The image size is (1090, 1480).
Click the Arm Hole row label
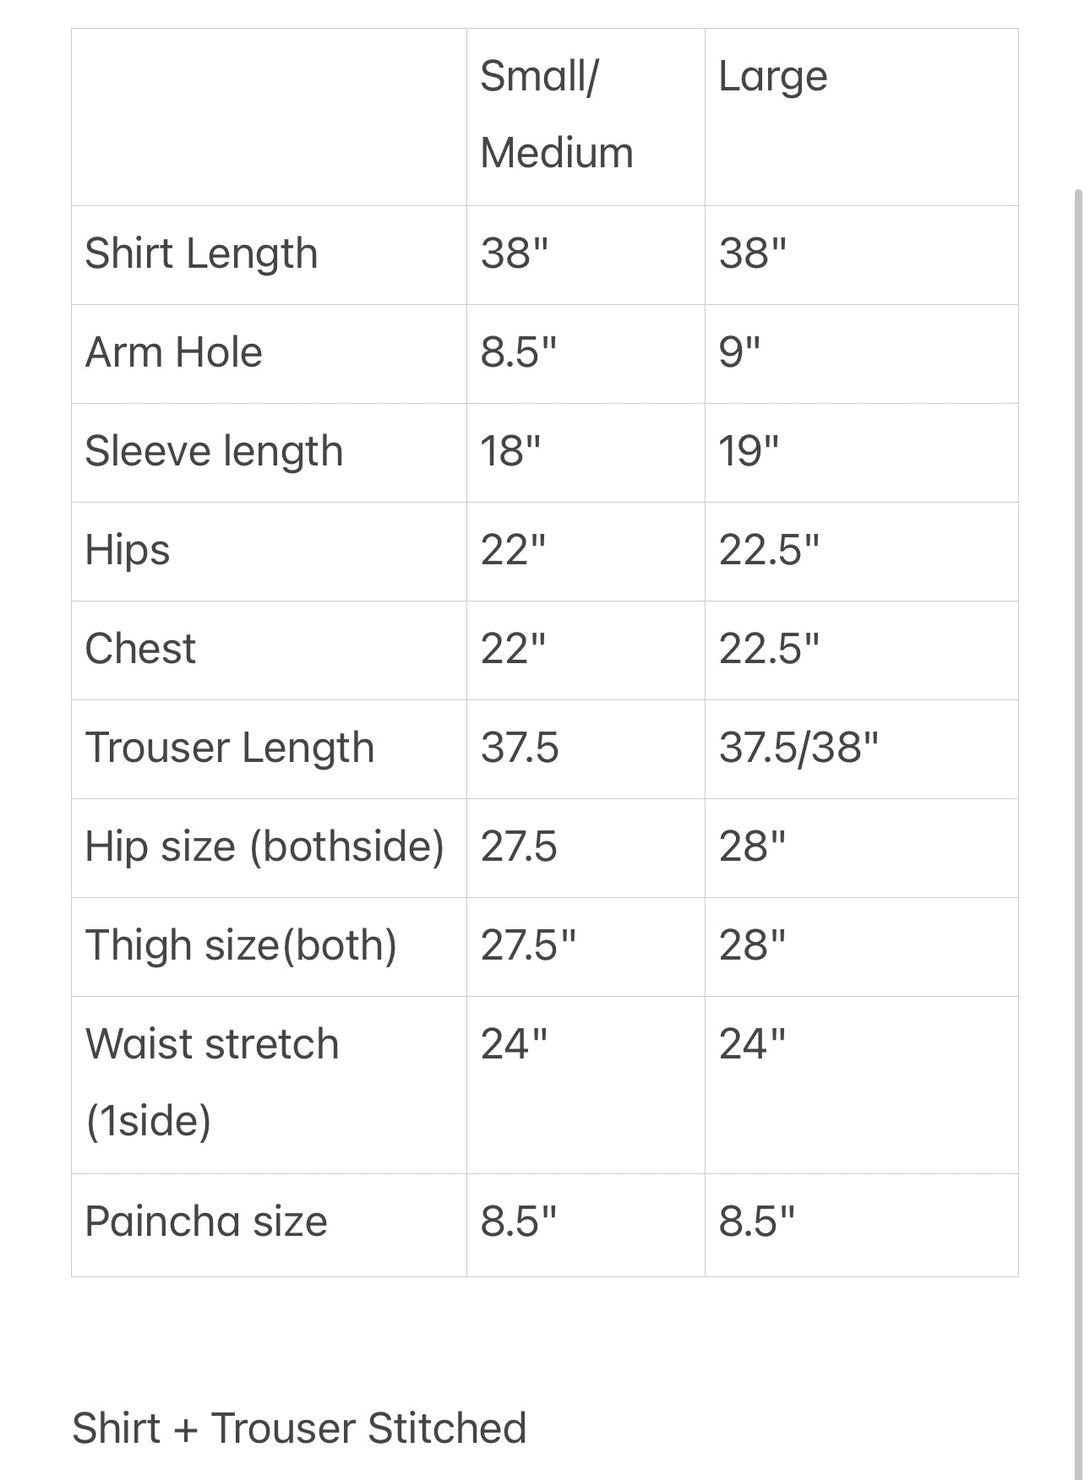(x=173, y=353)
